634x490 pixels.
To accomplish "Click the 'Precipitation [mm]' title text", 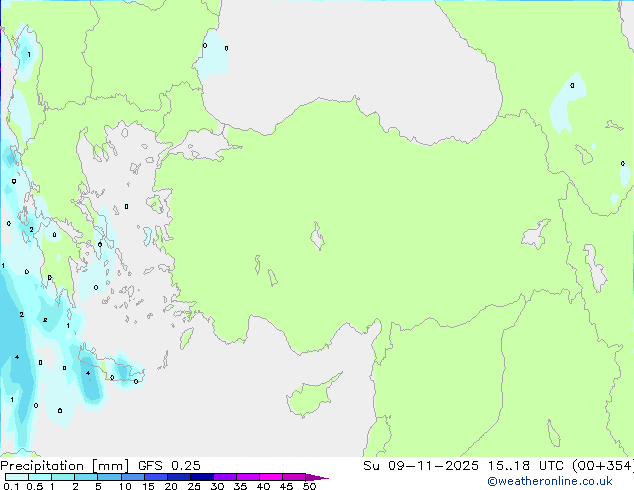I will (65, 466).
